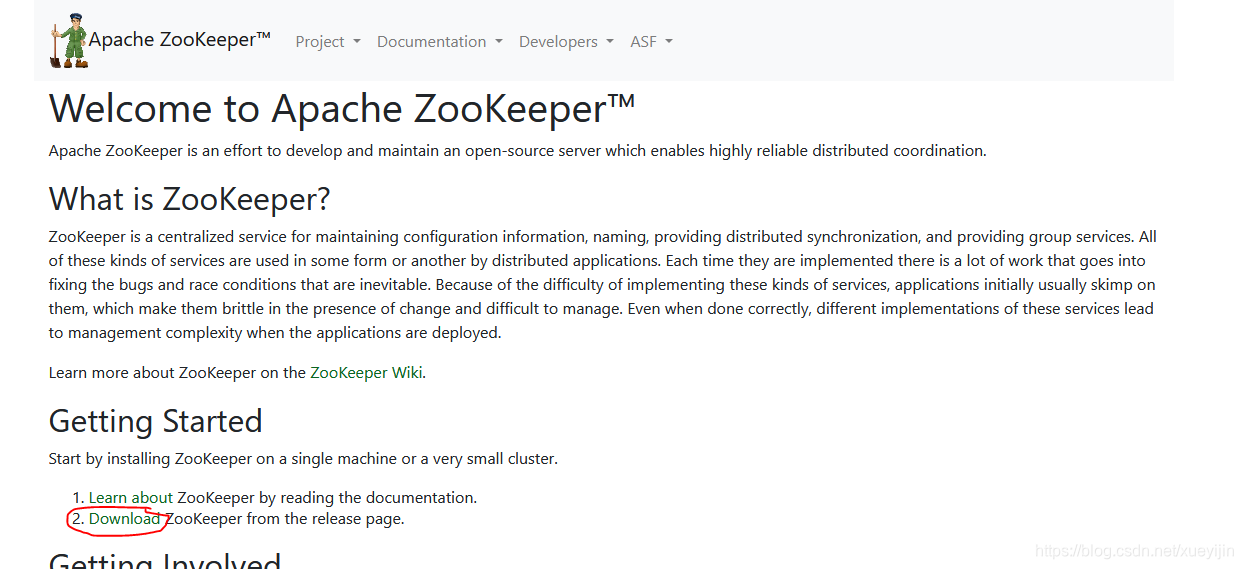Open the Learn about link

coord(131,497)
